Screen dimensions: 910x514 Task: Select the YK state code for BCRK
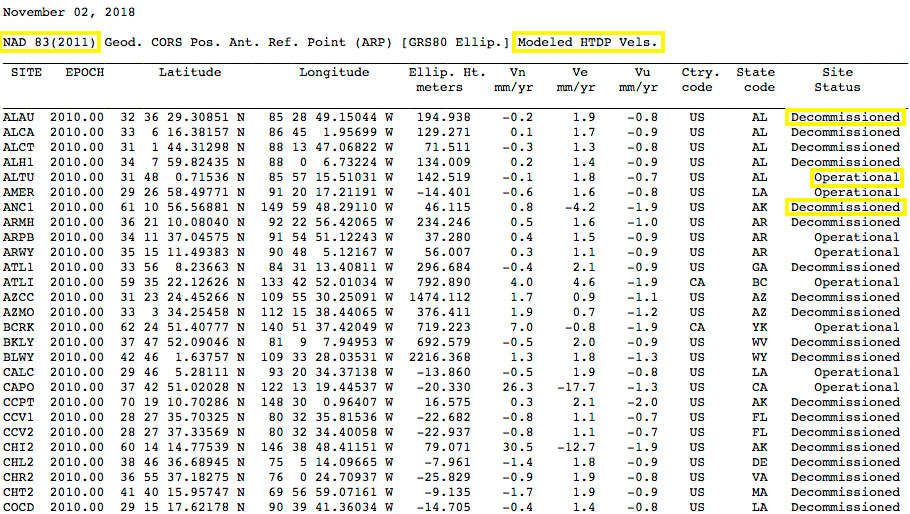tap(759, 327)
